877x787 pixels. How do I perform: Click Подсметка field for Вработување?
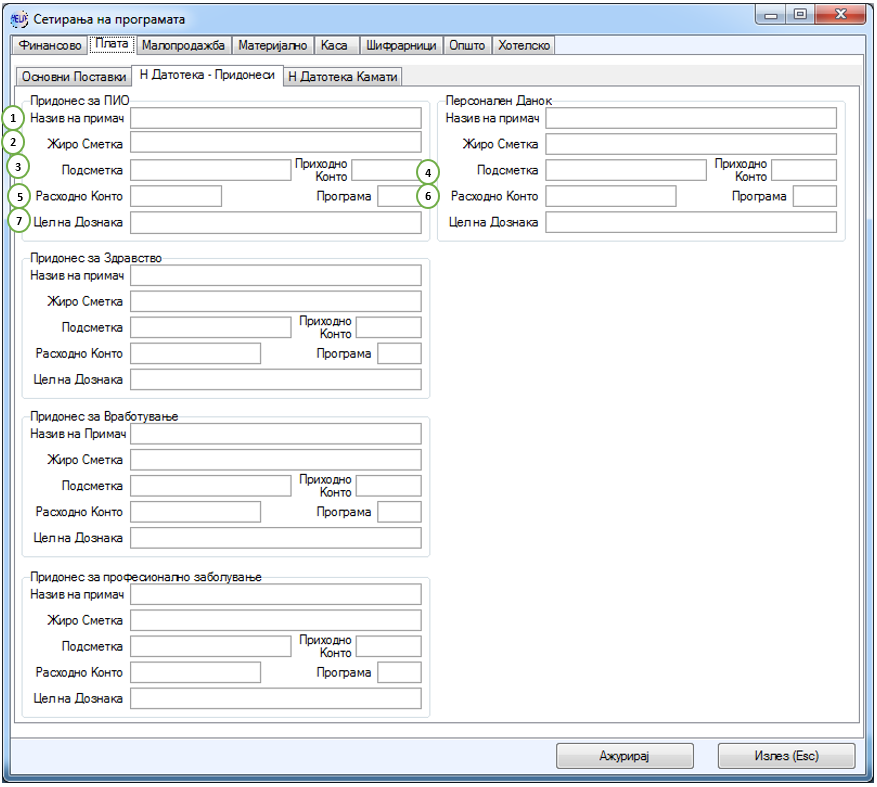(211, 486)
